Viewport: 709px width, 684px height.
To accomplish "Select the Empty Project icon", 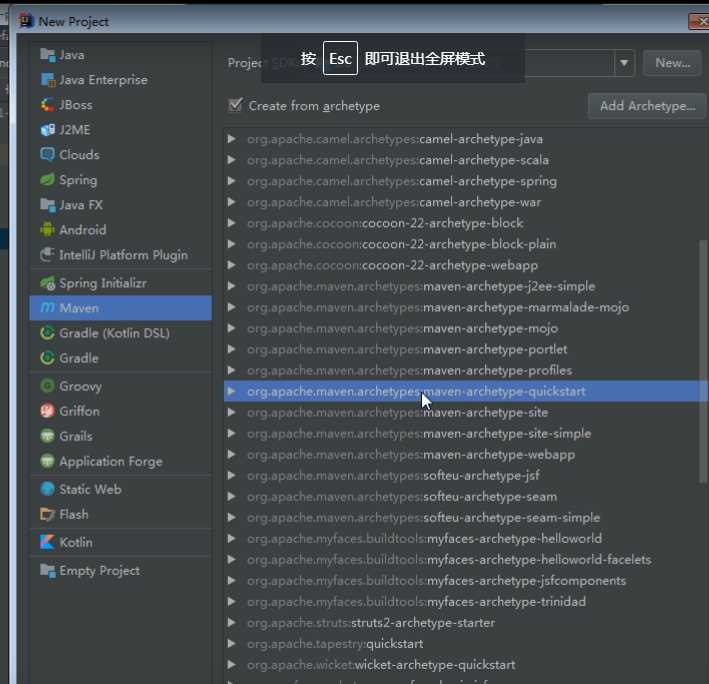I will (x=47, y=571).
